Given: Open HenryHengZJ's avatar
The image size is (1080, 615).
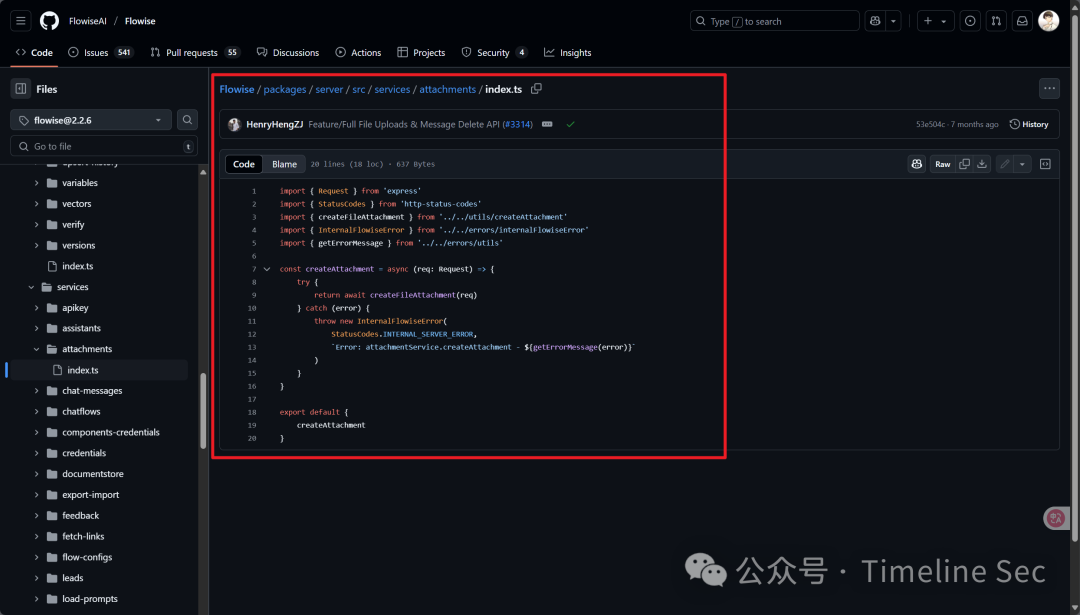Looking at the screenshot, I should pyautogui.click(x=234, y=125).
